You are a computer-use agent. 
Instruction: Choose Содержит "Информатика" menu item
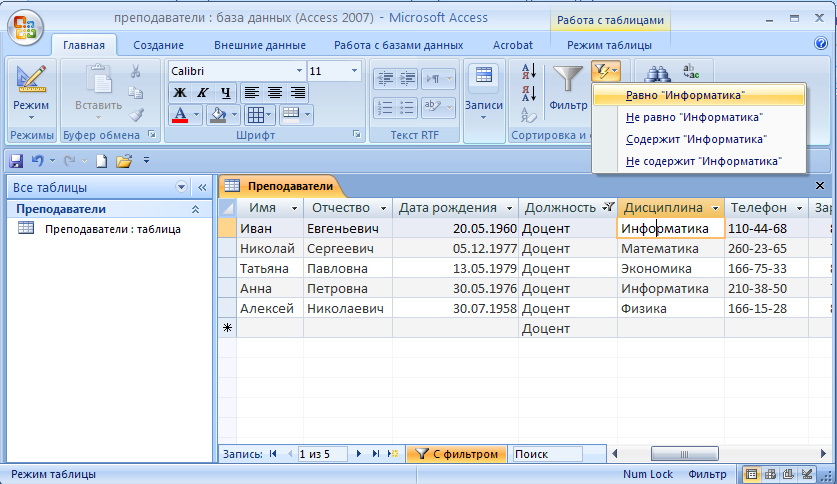tap(699, 139)
